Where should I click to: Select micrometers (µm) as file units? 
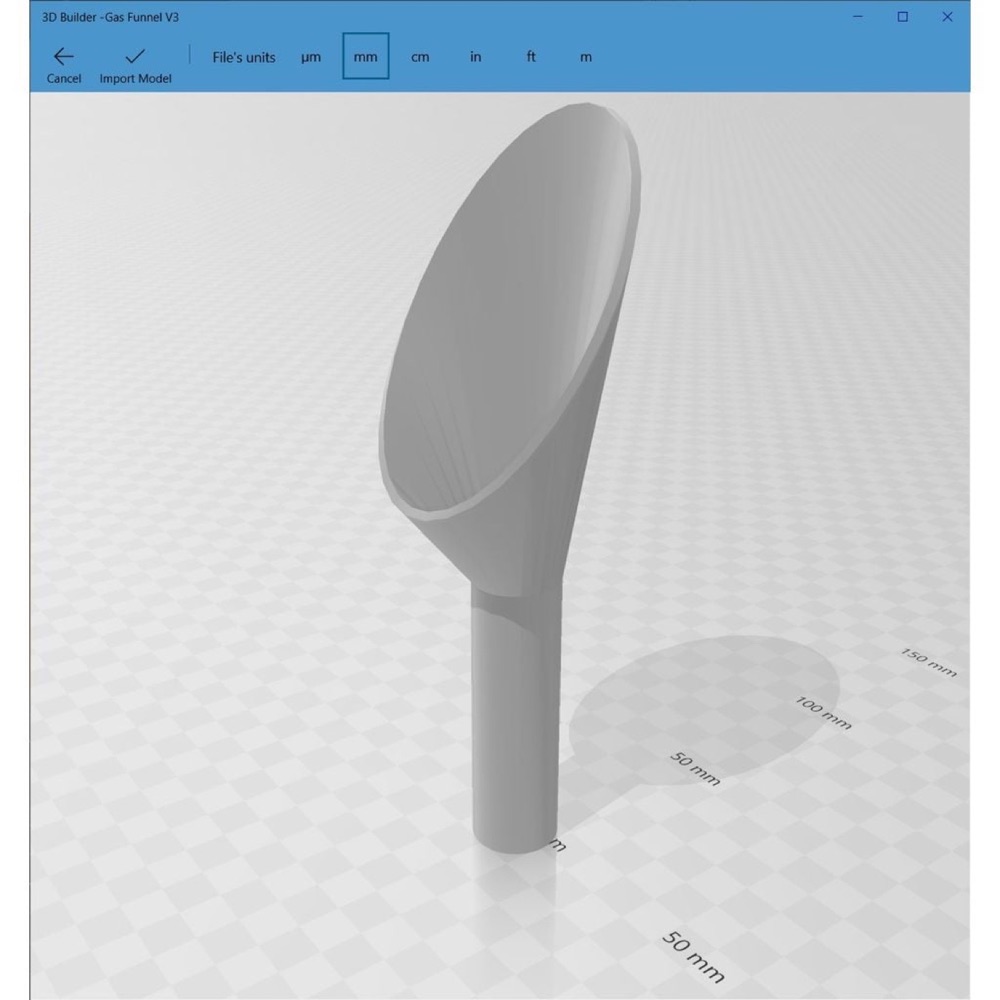tap(311, 57)
